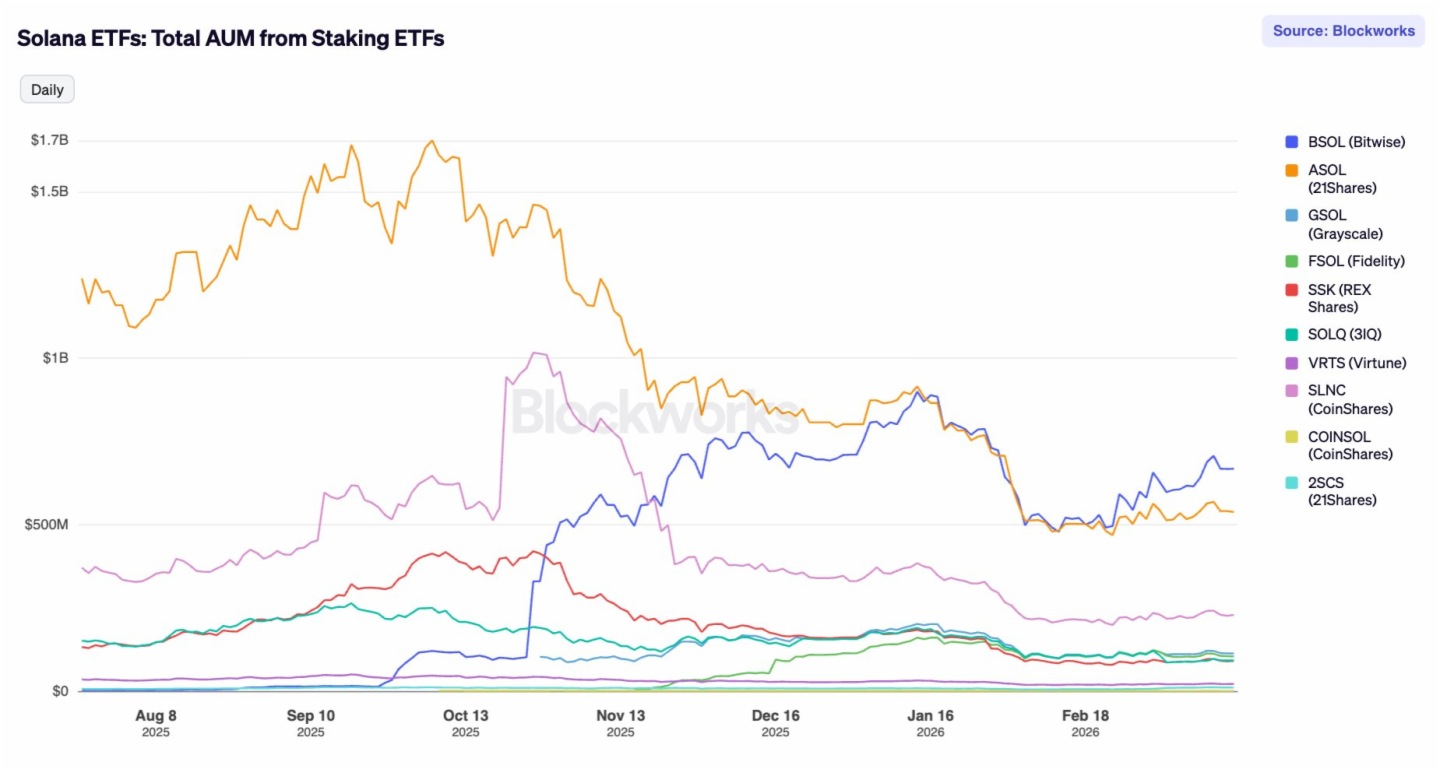Click the Daily interval button
The width and height of the screenshot is (1440, 769).
click(47, 90)
